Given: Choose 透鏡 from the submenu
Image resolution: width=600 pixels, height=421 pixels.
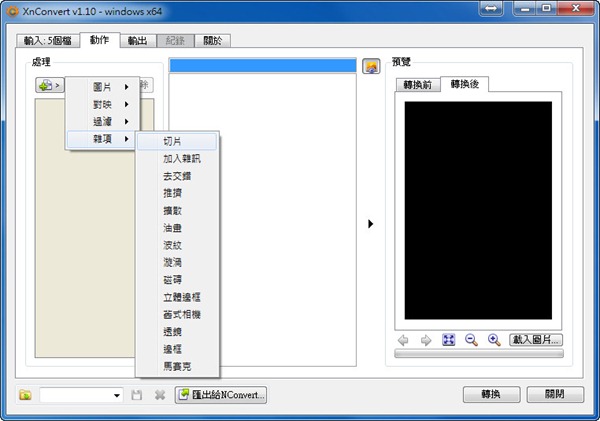Looking at the screenshot, I should pyautogui.click(x=177, y=332).
